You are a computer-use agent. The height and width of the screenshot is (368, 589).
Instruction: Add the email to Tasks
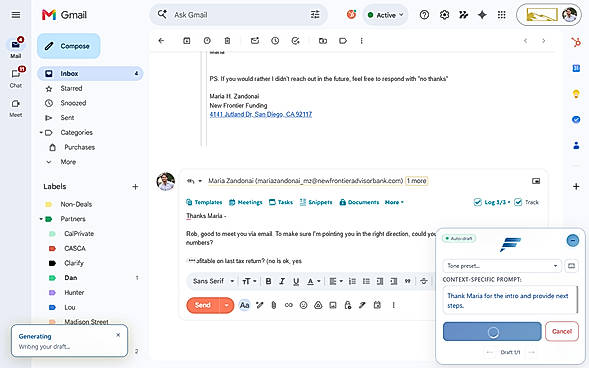(x=296, y=41)
